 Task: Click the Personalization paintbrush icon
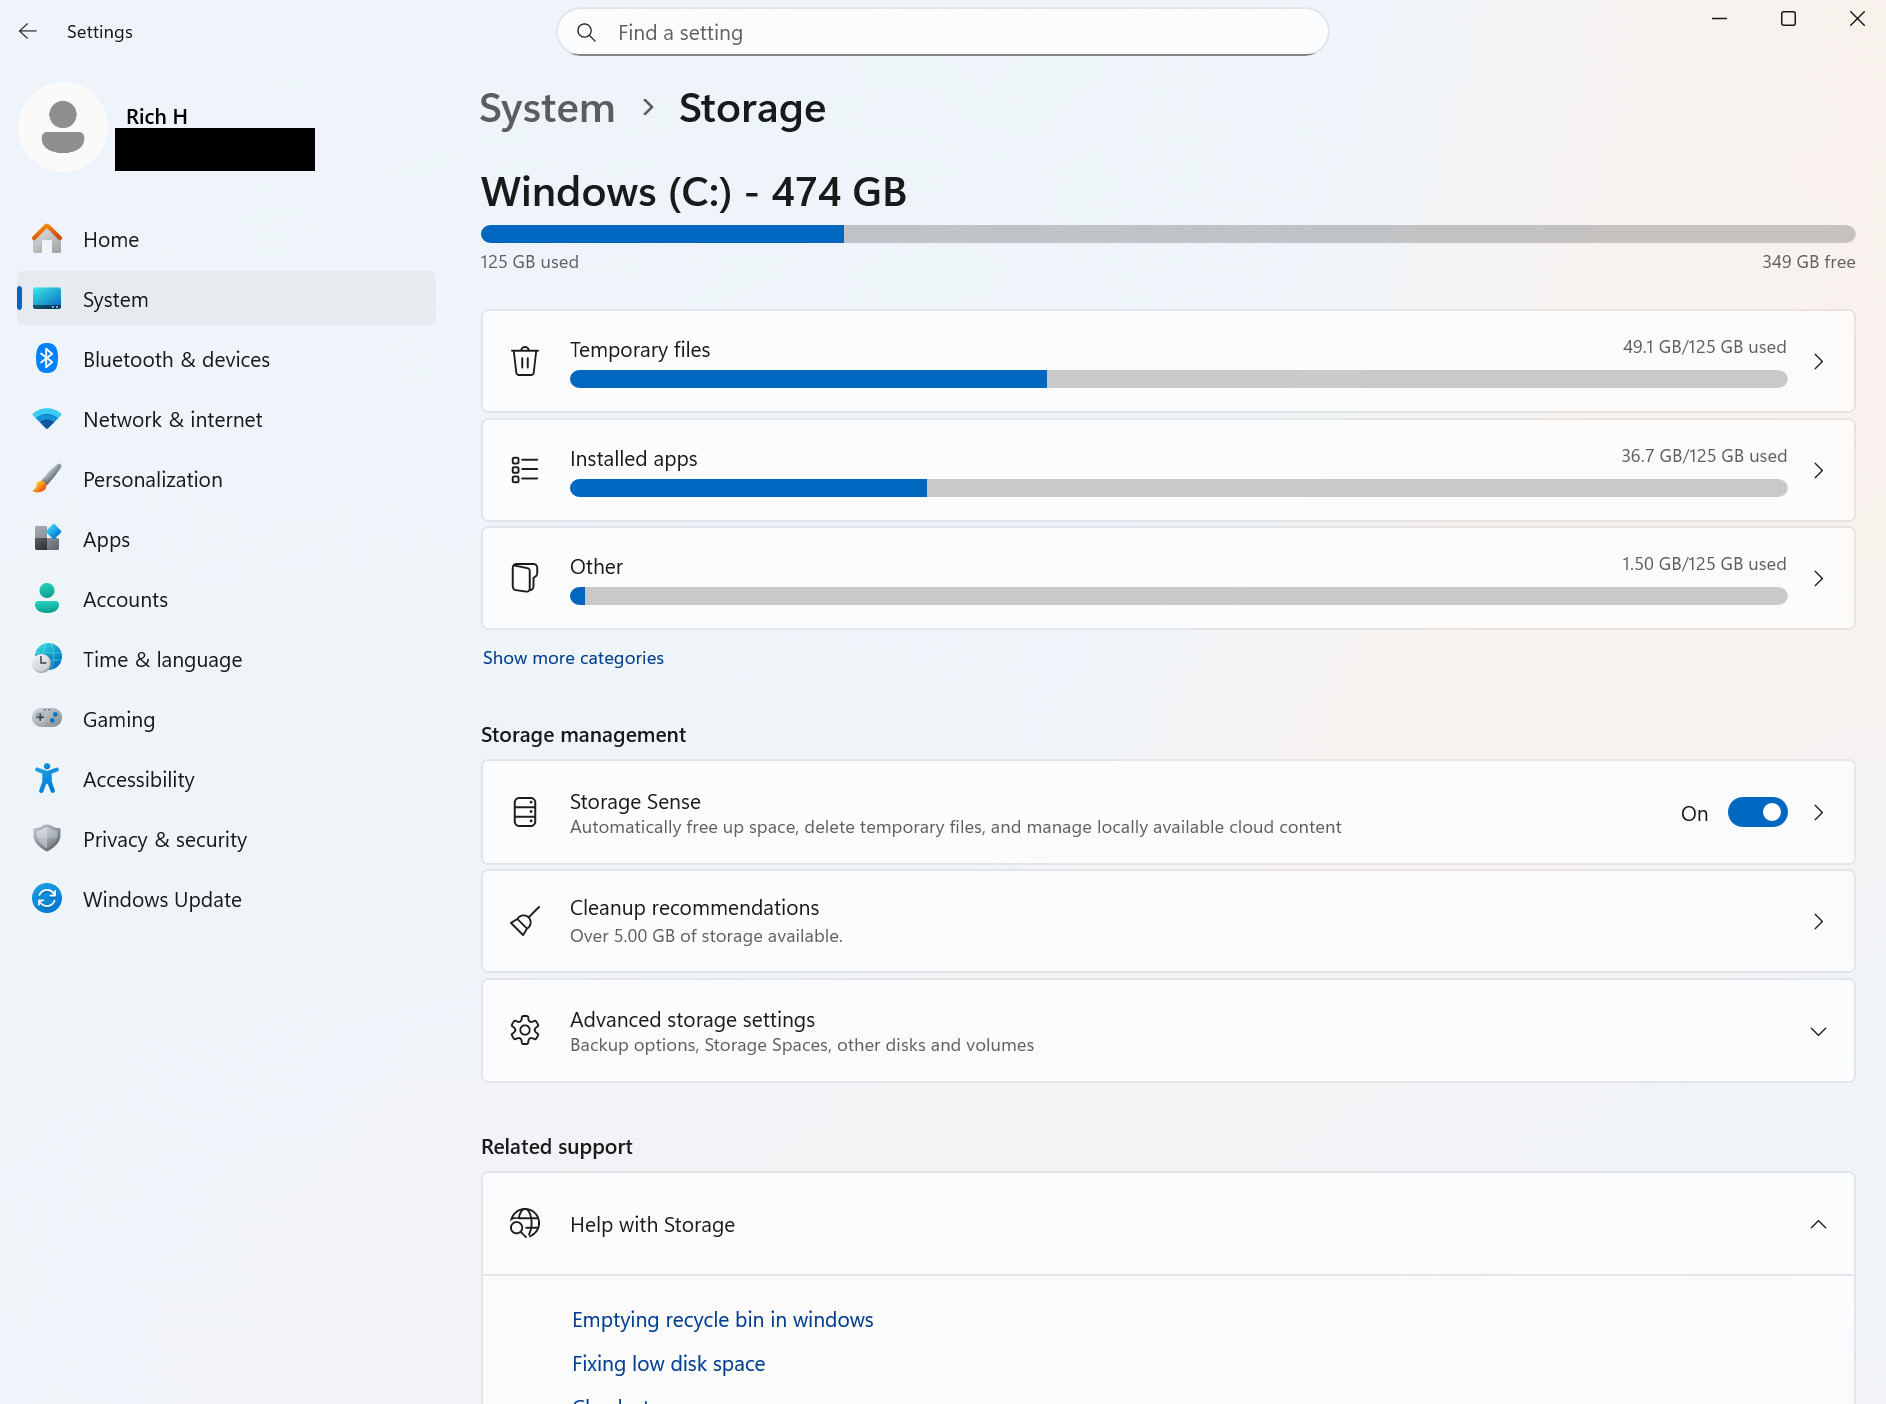point(47,479)
